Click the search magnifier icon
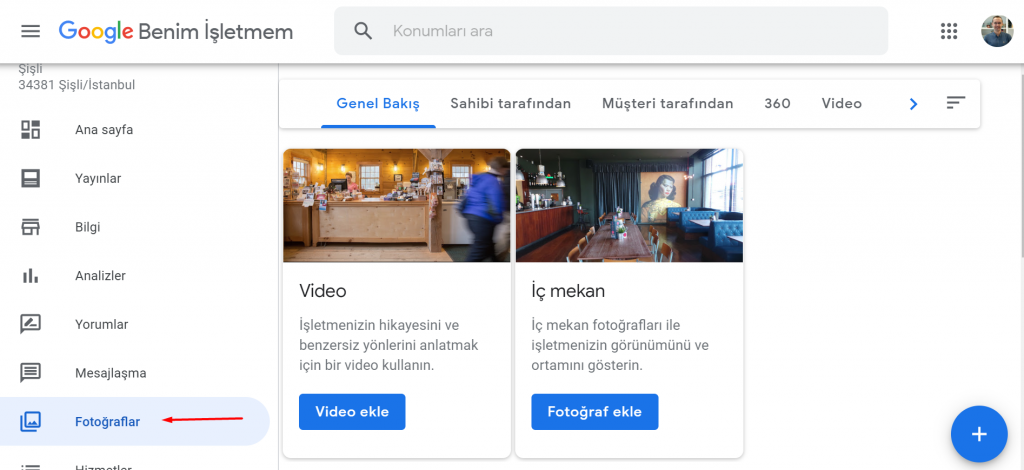Image resolution: width=1024 pixels, height=470 pixels. (363, 31)
